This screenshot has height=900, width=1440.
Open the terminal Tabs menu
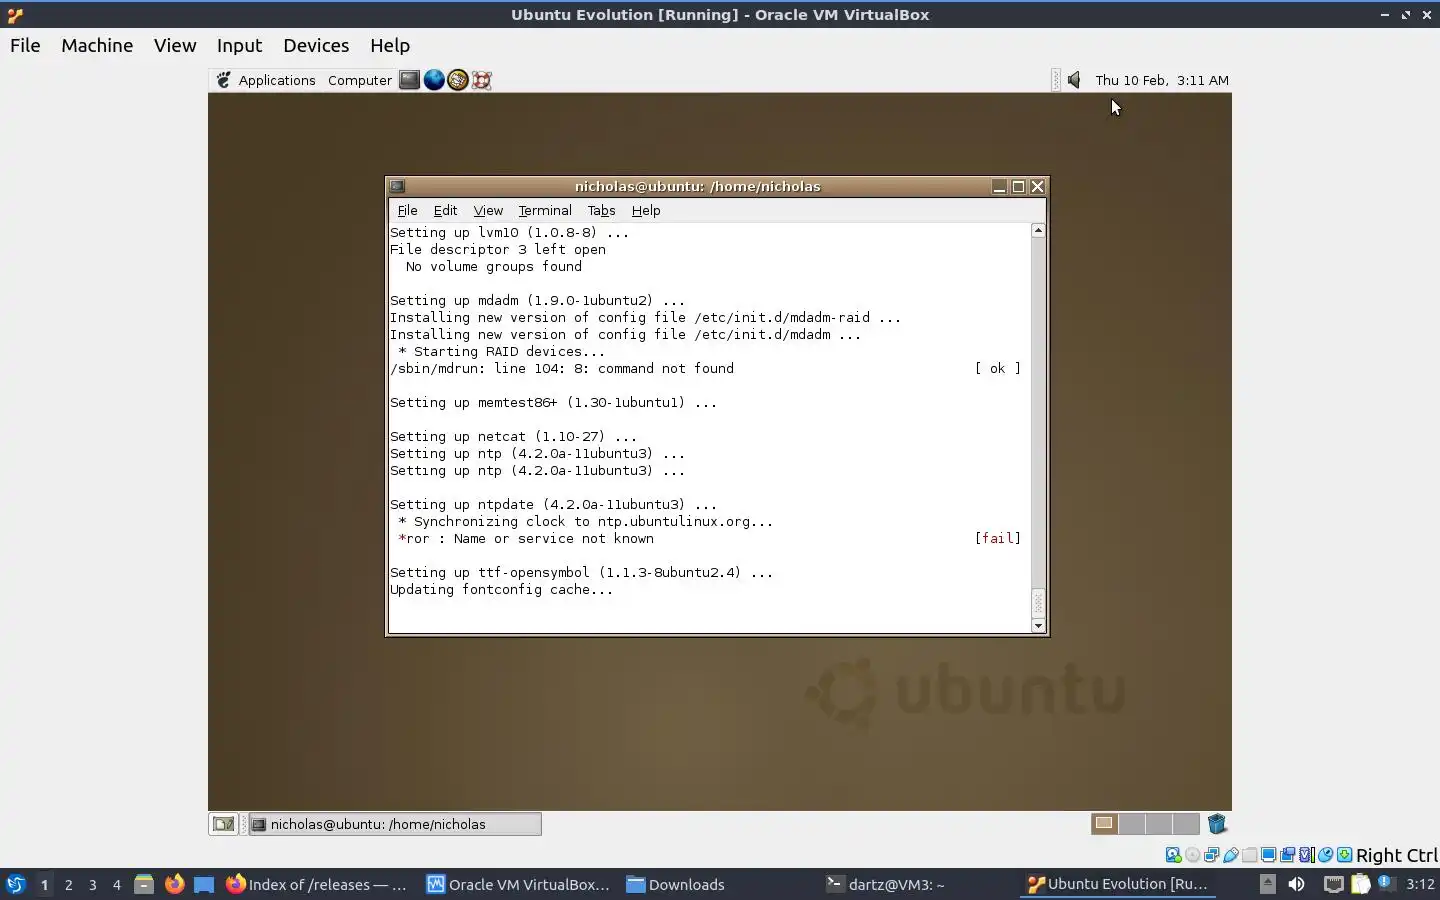point(601,210)
